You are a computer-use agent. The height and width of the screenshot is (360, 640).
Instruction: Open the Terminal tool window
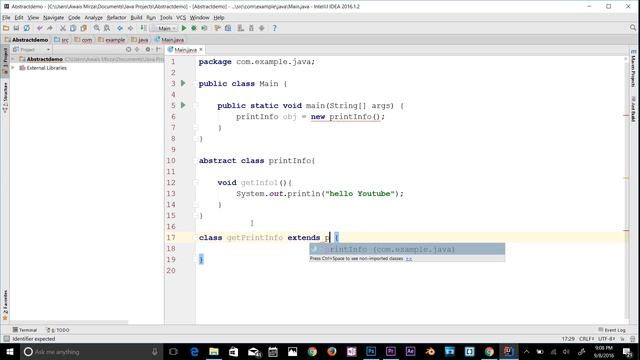coord(25,330)
